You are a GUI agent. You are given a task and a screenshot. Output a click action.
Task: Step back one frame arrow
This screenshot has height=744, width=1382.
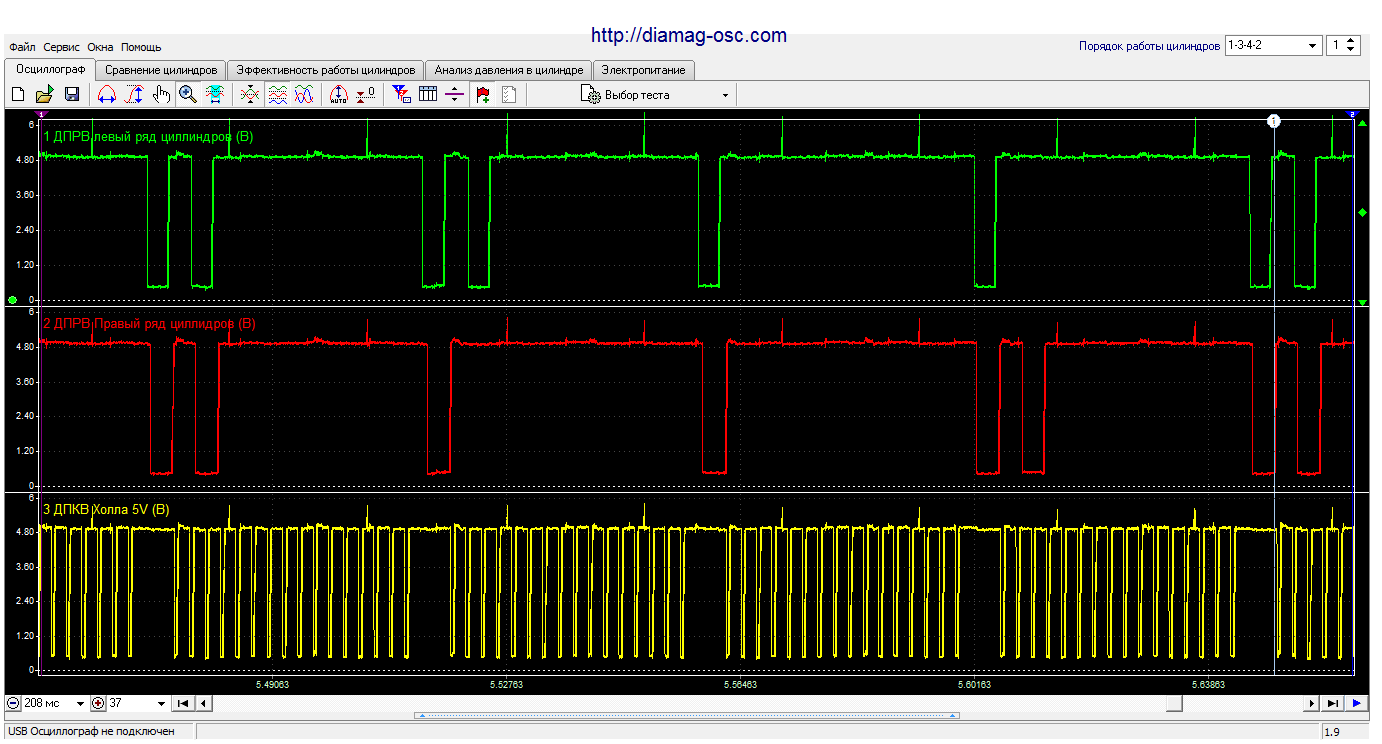coord(204,703)
